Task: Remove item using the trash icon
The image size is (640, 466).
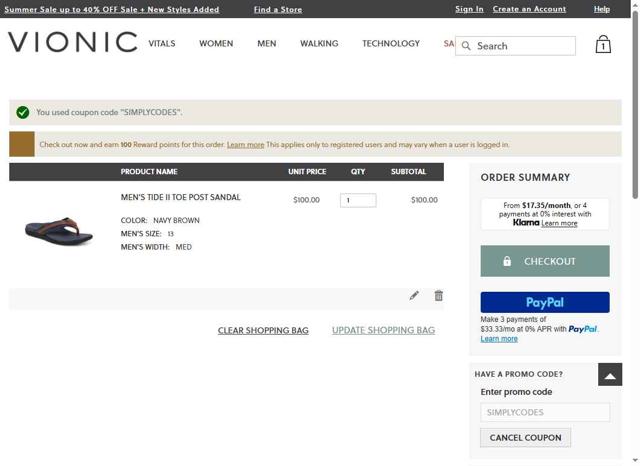Action: click(438, 295)
